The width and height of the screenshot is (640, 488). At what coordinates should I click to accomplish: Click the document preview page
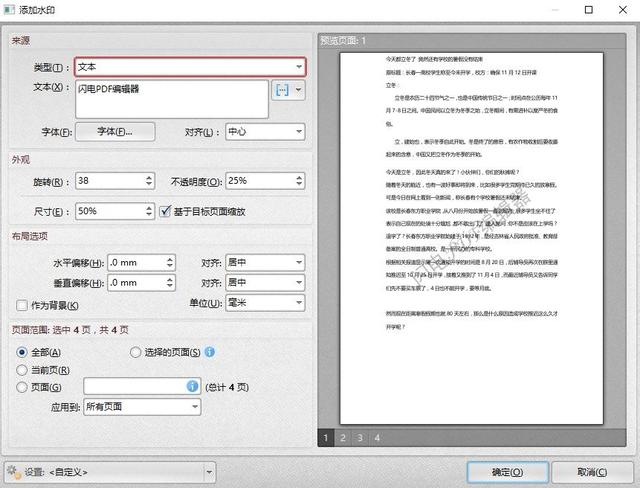point(471,238)
